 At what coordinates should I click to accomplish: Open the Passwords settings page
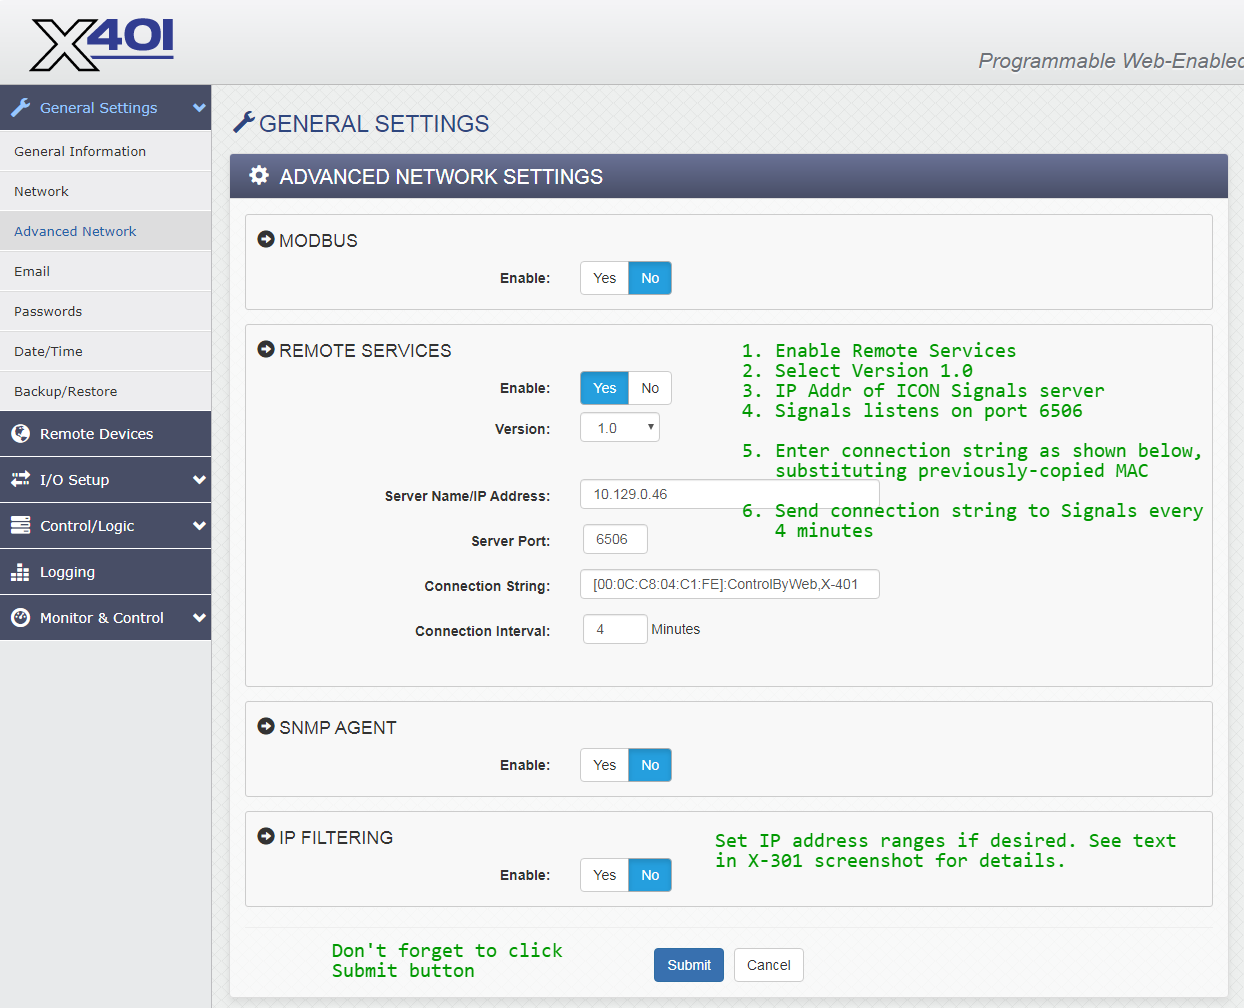[48, 312]
